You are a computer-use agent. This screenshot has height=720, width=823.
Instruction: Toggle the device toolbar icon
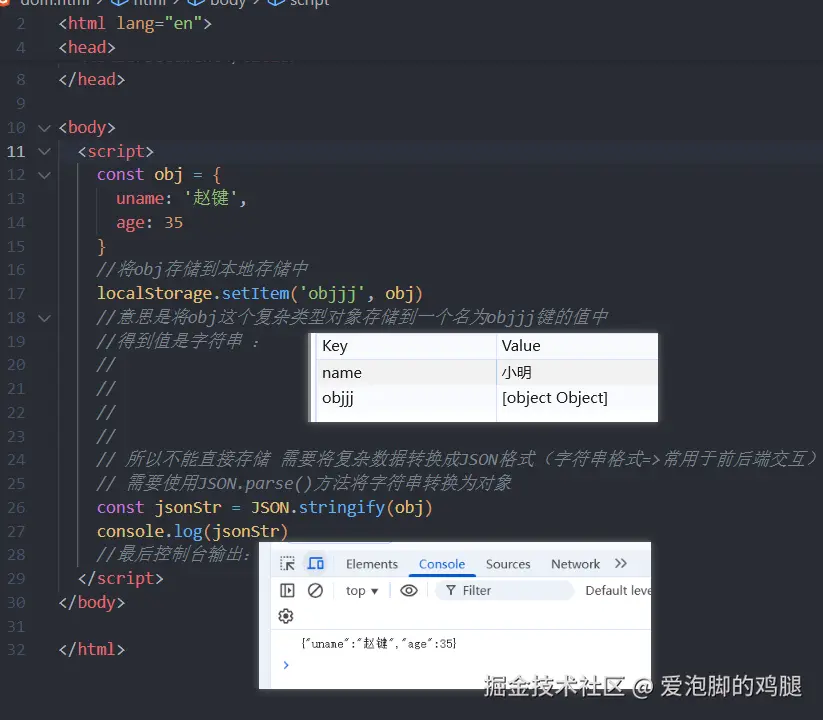[x=315, y=564]
